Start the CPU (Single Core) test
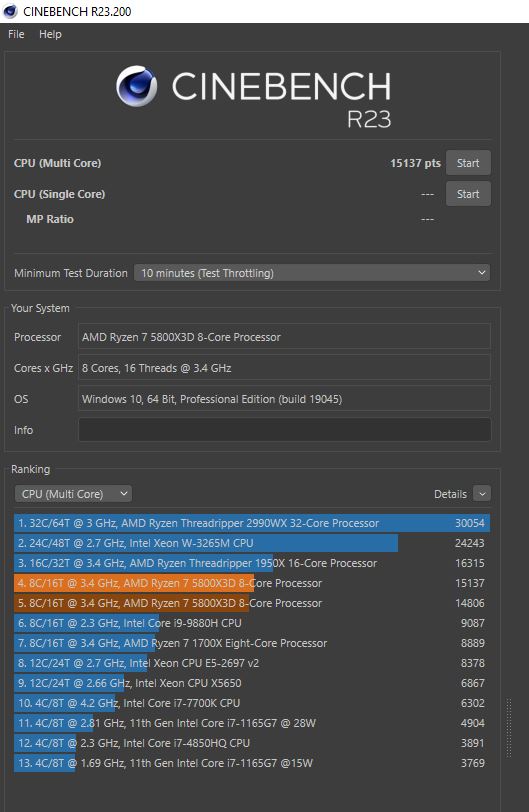This screenshot has width=529, height=812. click(x=468, y=194)
